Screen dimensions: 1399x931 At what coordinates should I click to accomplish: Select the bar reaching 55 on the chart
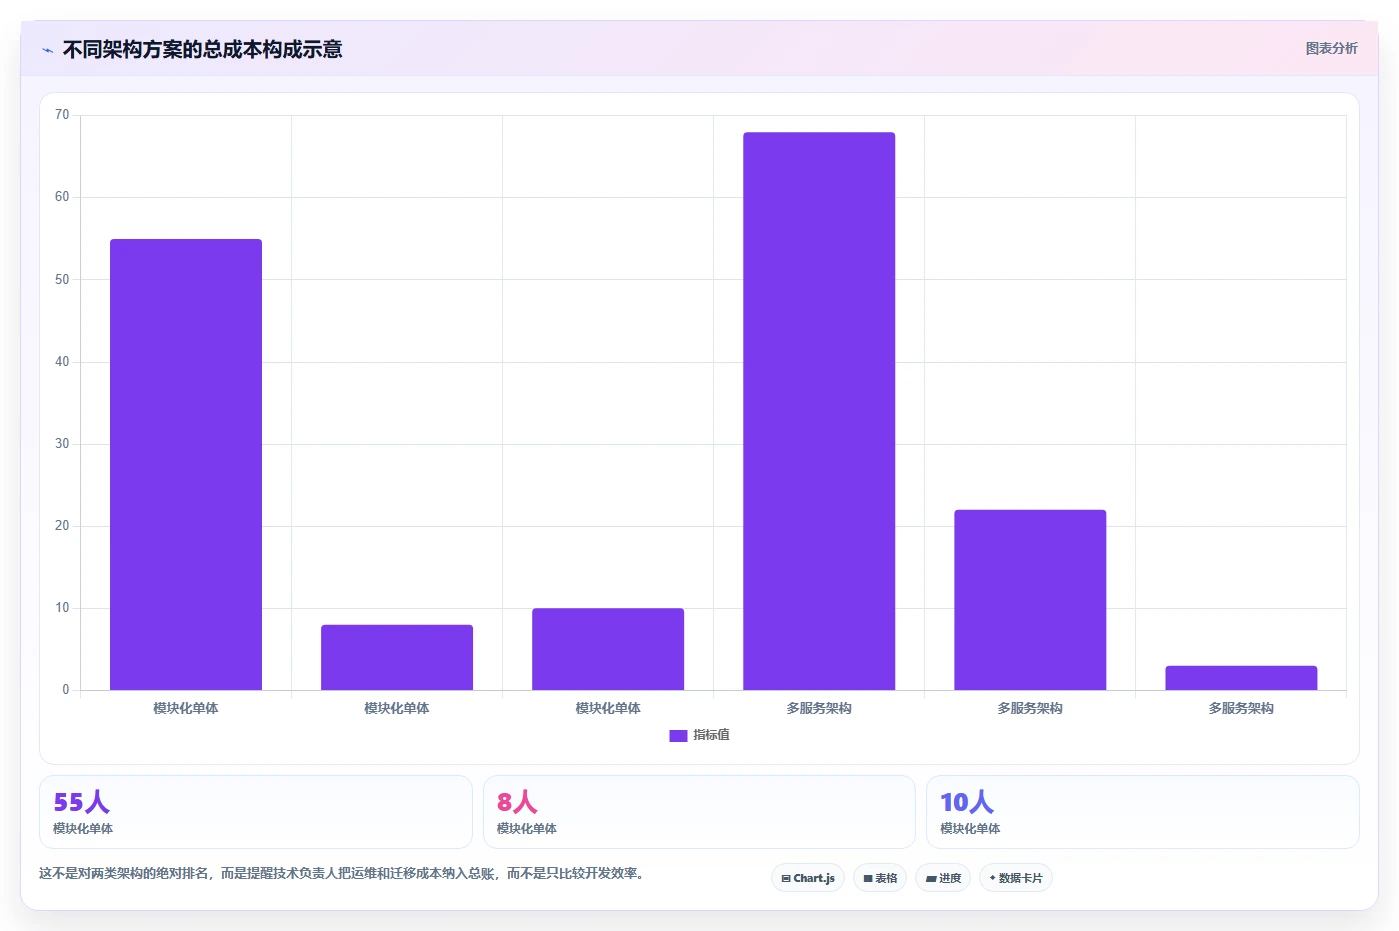tap(186, 464)
